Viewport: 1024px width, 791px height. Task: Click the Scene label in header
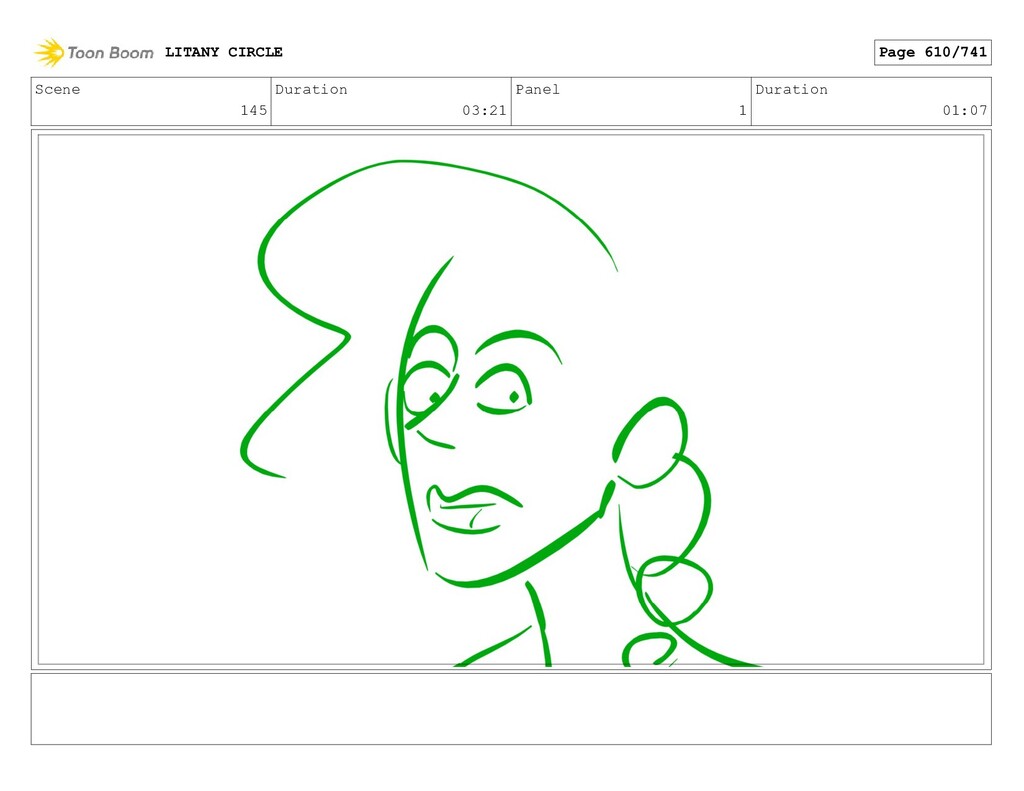(57, 89)
